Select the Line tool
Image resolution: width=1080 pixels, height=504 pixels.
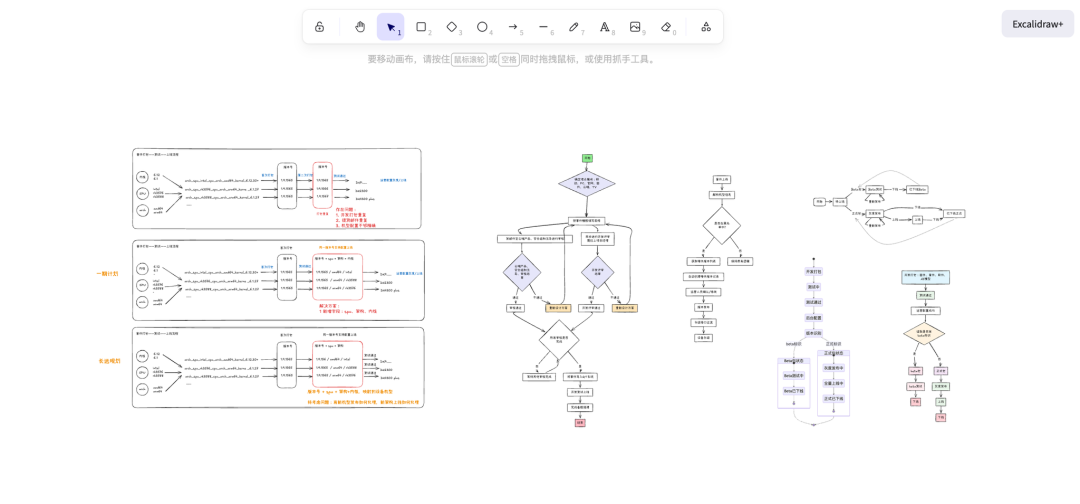coord(543,27)
